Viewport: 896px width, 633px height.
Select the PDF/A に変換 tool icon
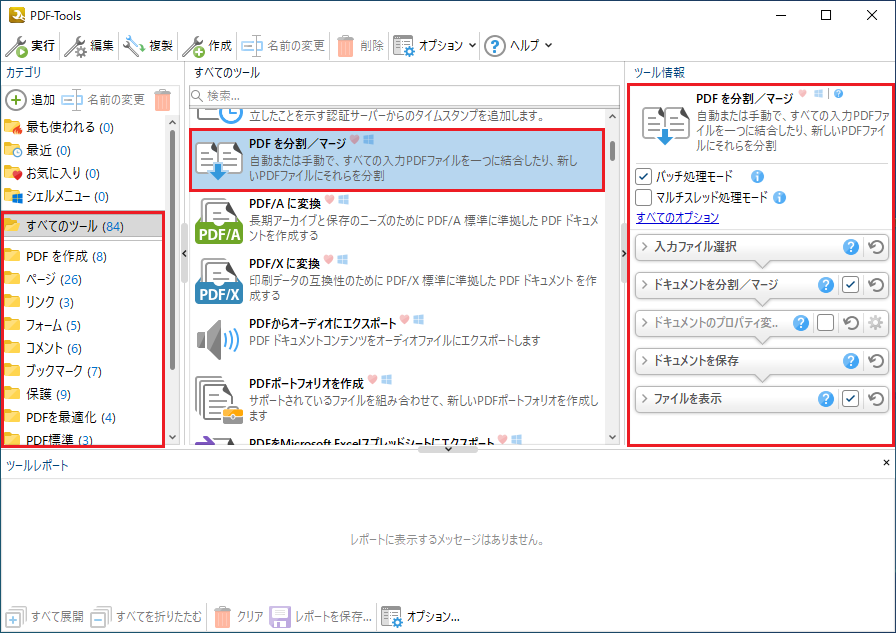pyautogui.click(x=219, y=221)
